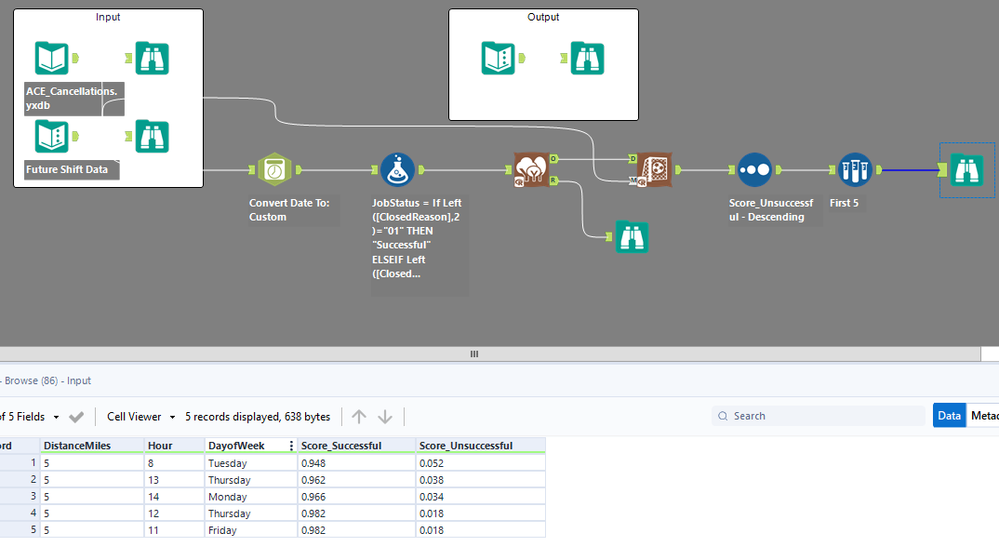The image size is (999, 547).
Task: Grab the results pane splitter handle
Action: pyautogui.click(x=474, y=354)
